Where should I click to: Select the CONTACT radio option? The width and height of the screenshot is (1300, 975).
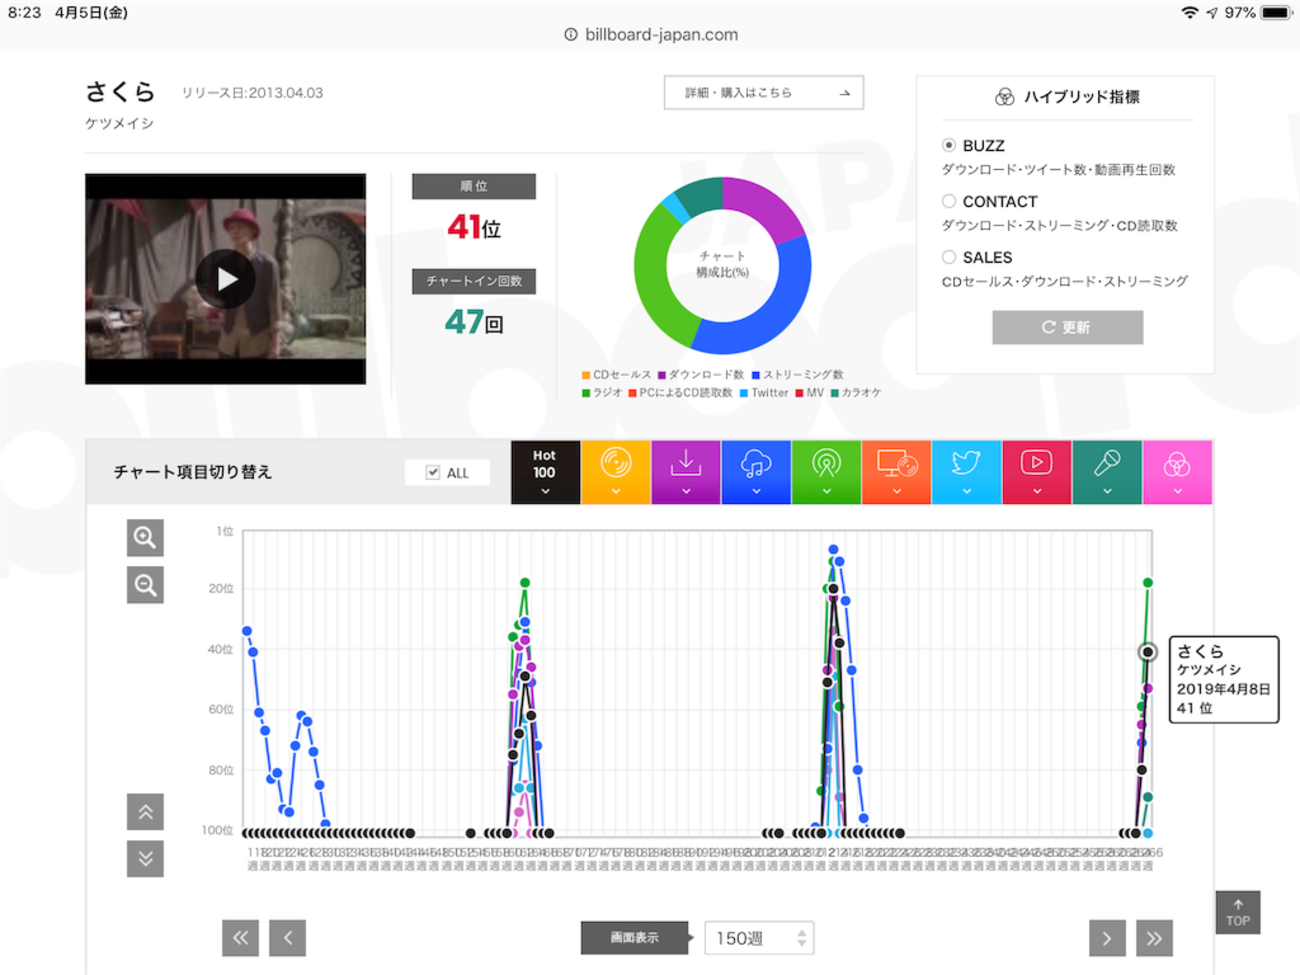(949, 201)
